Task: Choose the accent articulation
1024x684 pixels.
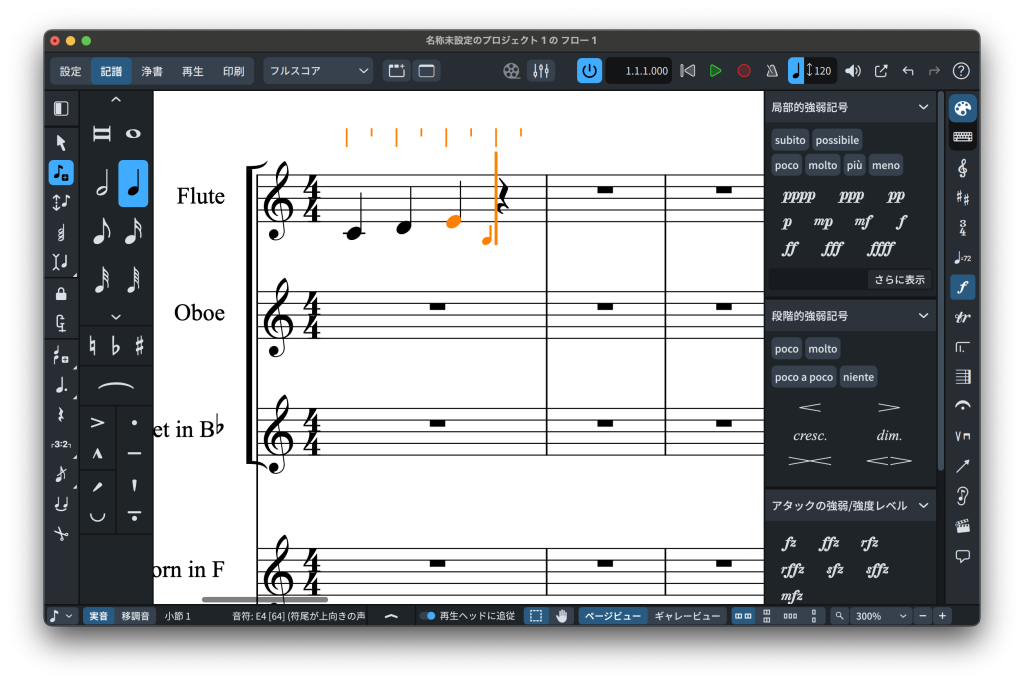Action: coord(98,423)
